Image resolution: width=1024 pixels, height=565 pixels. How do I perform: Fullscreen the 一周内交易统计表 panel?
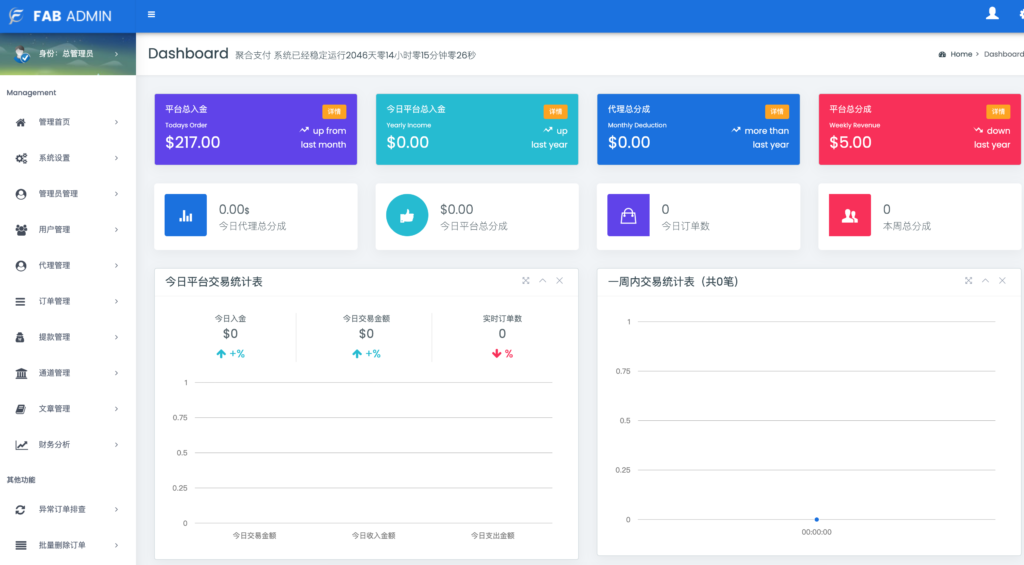point(968,281)
